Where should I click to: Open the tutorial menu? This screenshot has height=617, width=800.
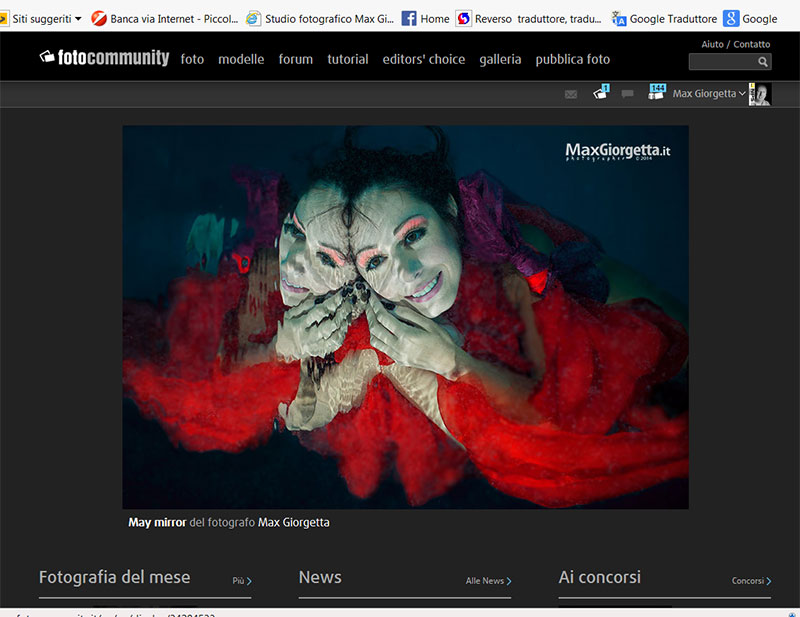348,59
